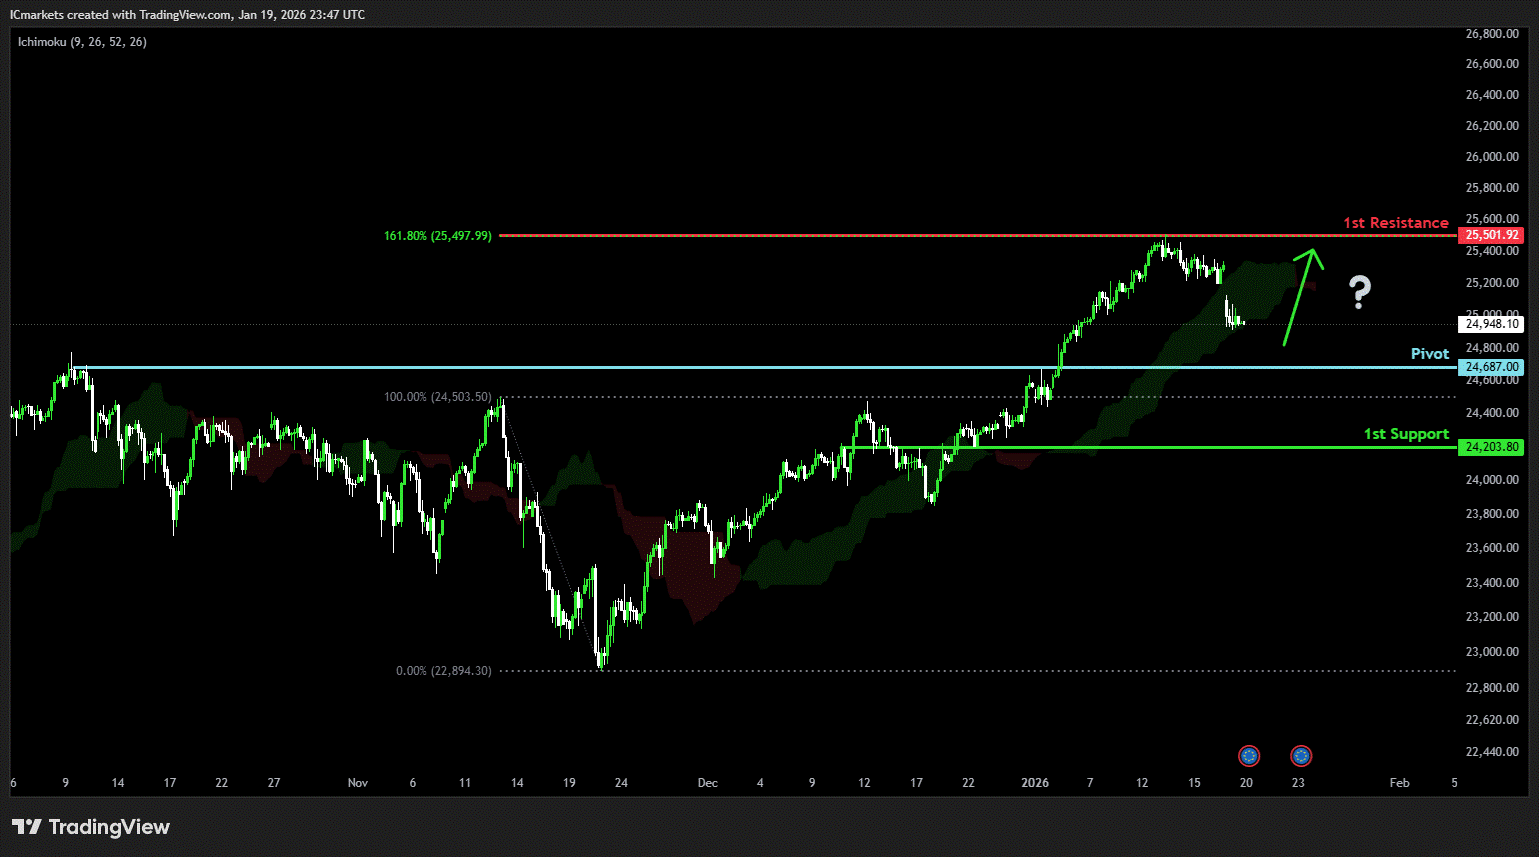Image resolution: width=1539 pixels, height=857 pixels.
Task: Click the Pivot text label
Action: [x=1429, y=354]
